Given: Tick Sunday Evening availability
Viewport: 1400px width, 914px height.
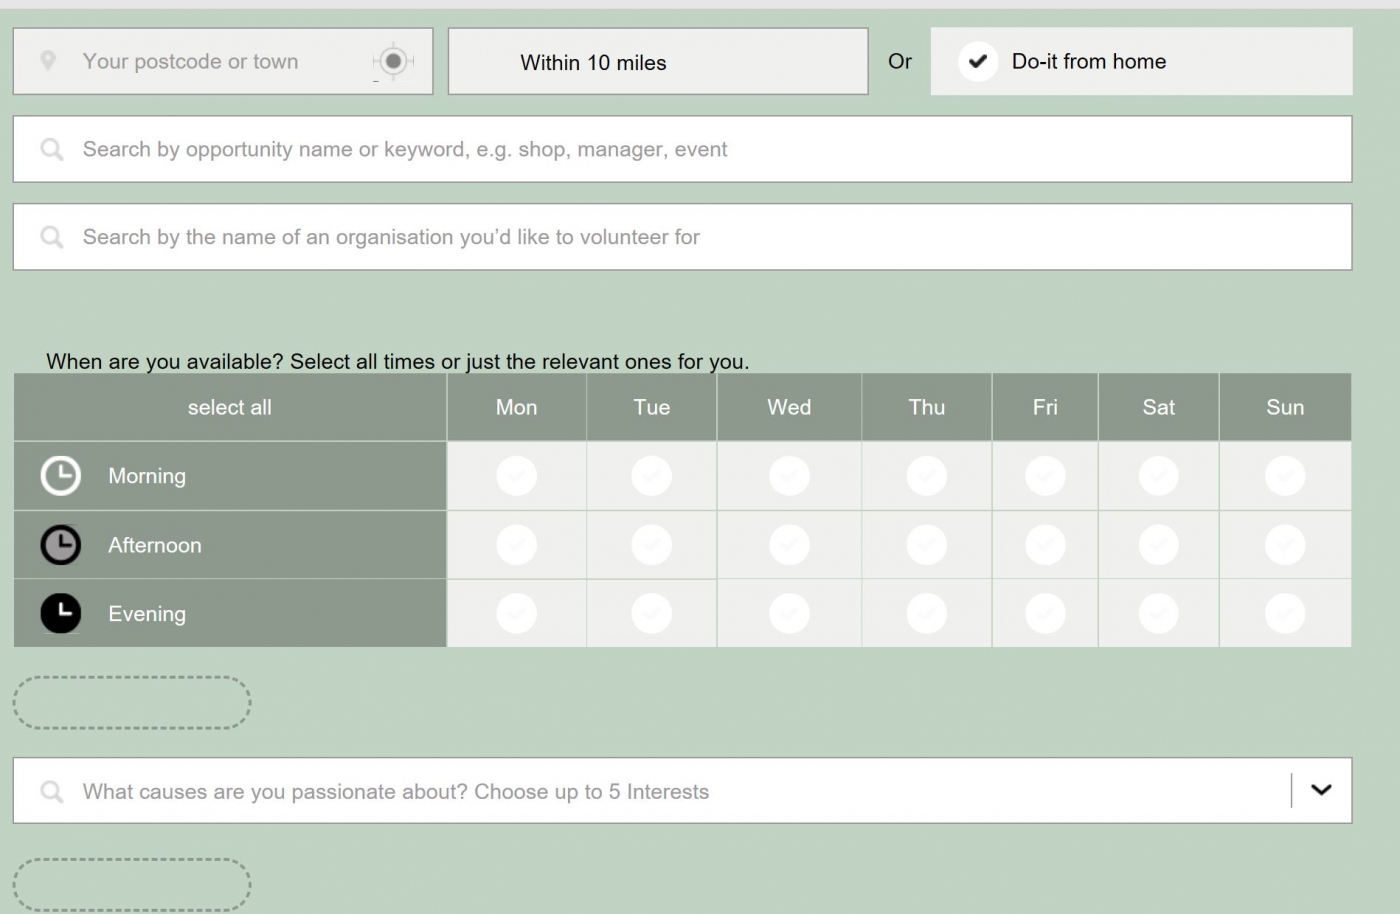Looking at the screenshot, I should [x=1285, y=613].
